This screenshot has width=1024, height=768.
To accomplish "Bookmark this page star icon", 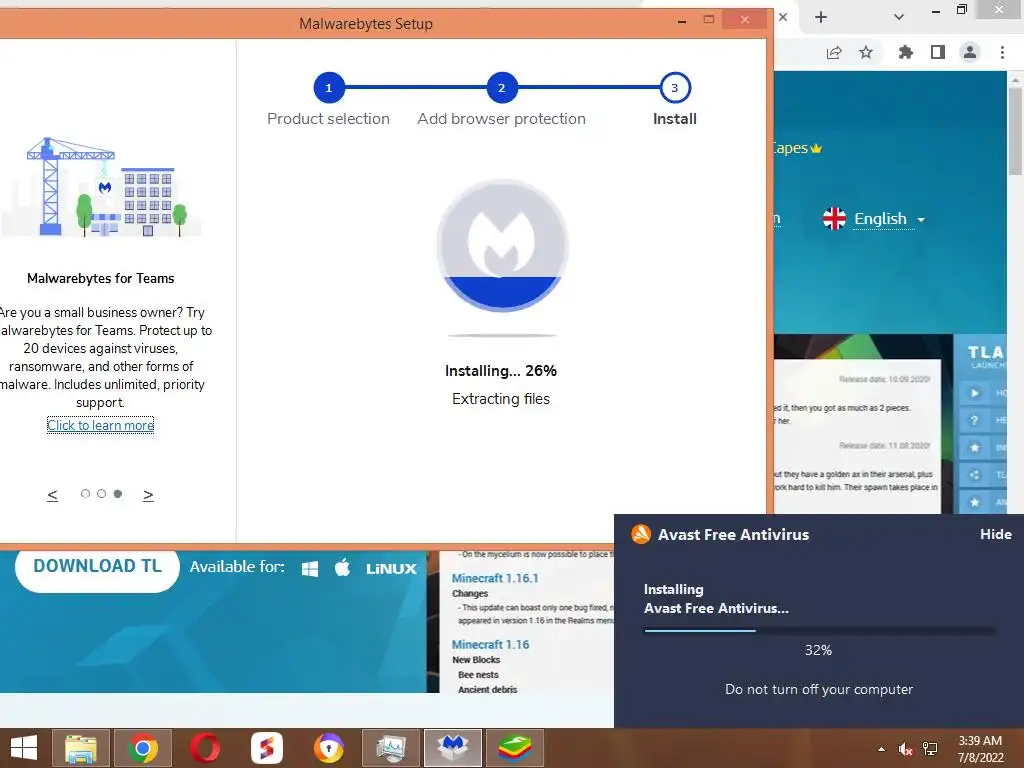I will (866, 52).
